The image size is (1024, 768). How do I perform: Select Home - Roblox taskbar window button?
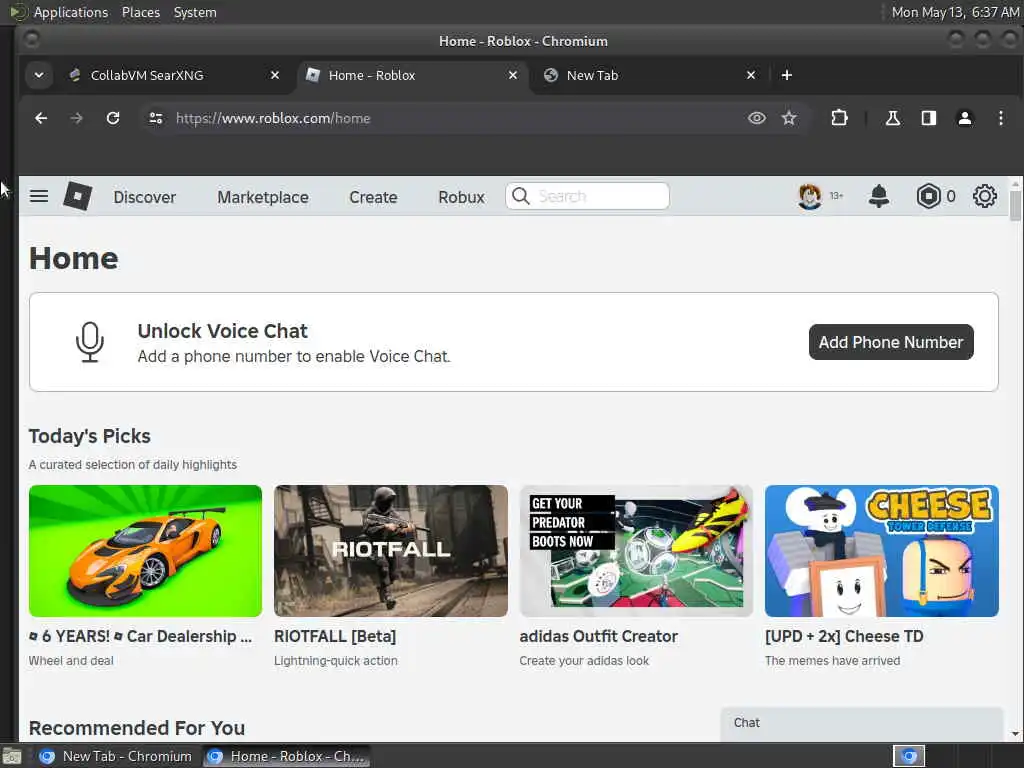coord(286,756)
